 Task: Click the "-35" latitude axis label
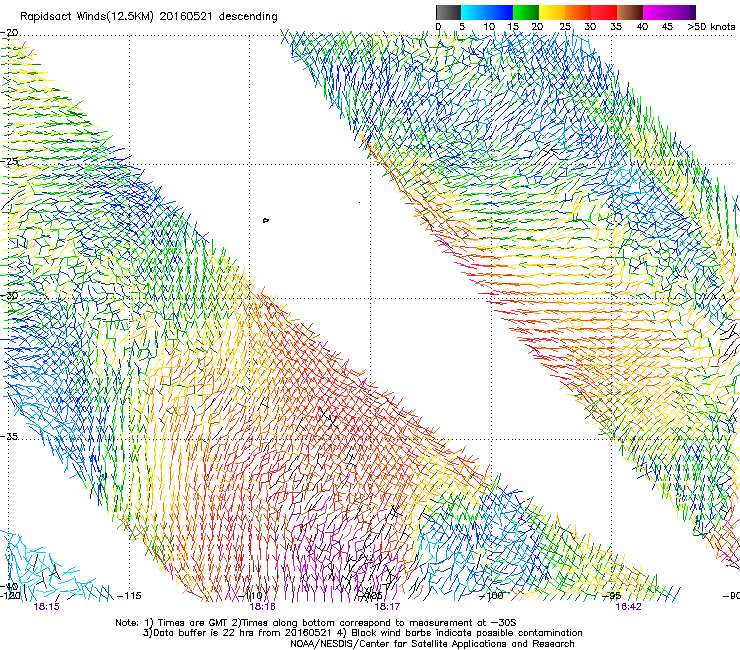(10, 436)
